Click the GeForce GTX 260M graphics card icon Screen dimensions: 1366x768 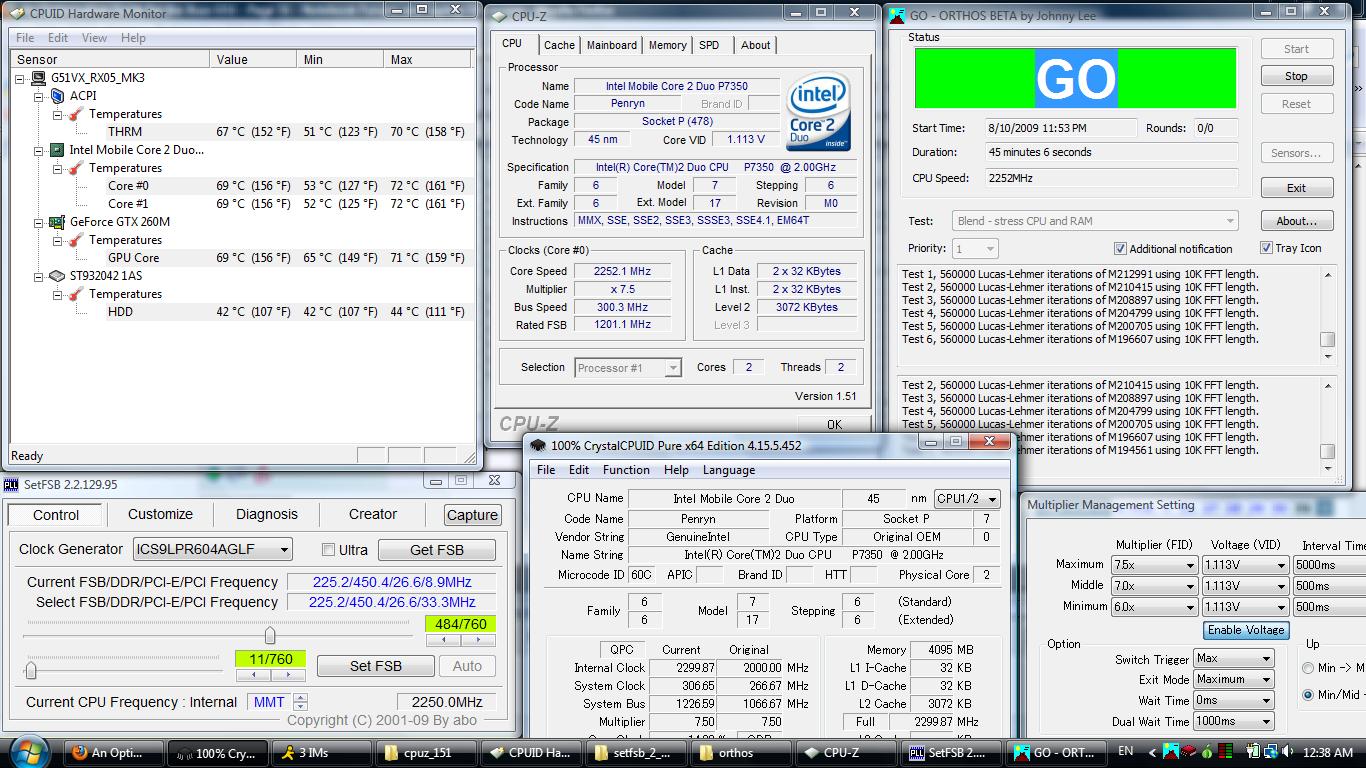coord(57,222)
